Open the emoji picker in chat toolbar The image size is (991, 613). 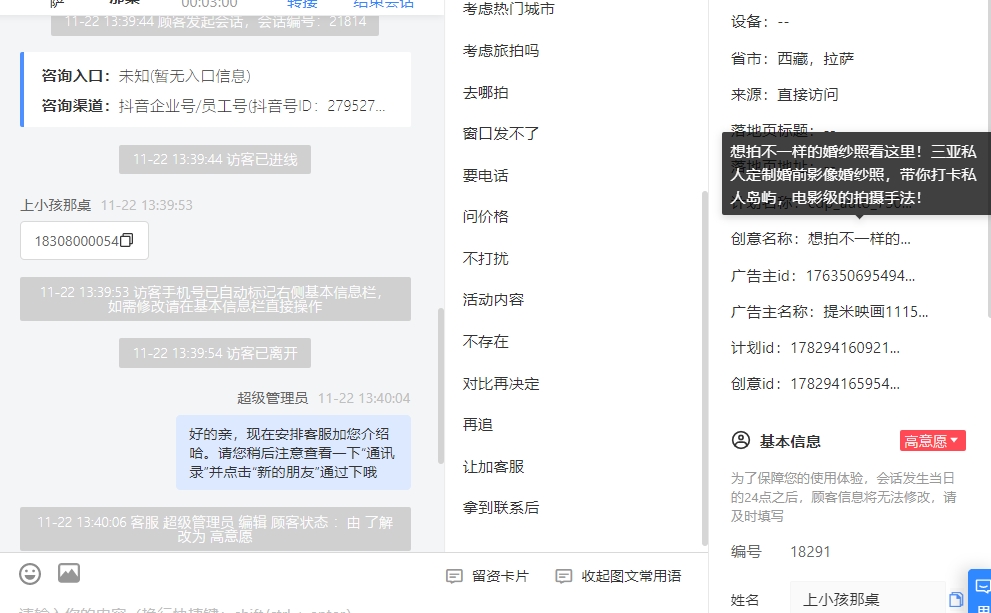[30, 574]
